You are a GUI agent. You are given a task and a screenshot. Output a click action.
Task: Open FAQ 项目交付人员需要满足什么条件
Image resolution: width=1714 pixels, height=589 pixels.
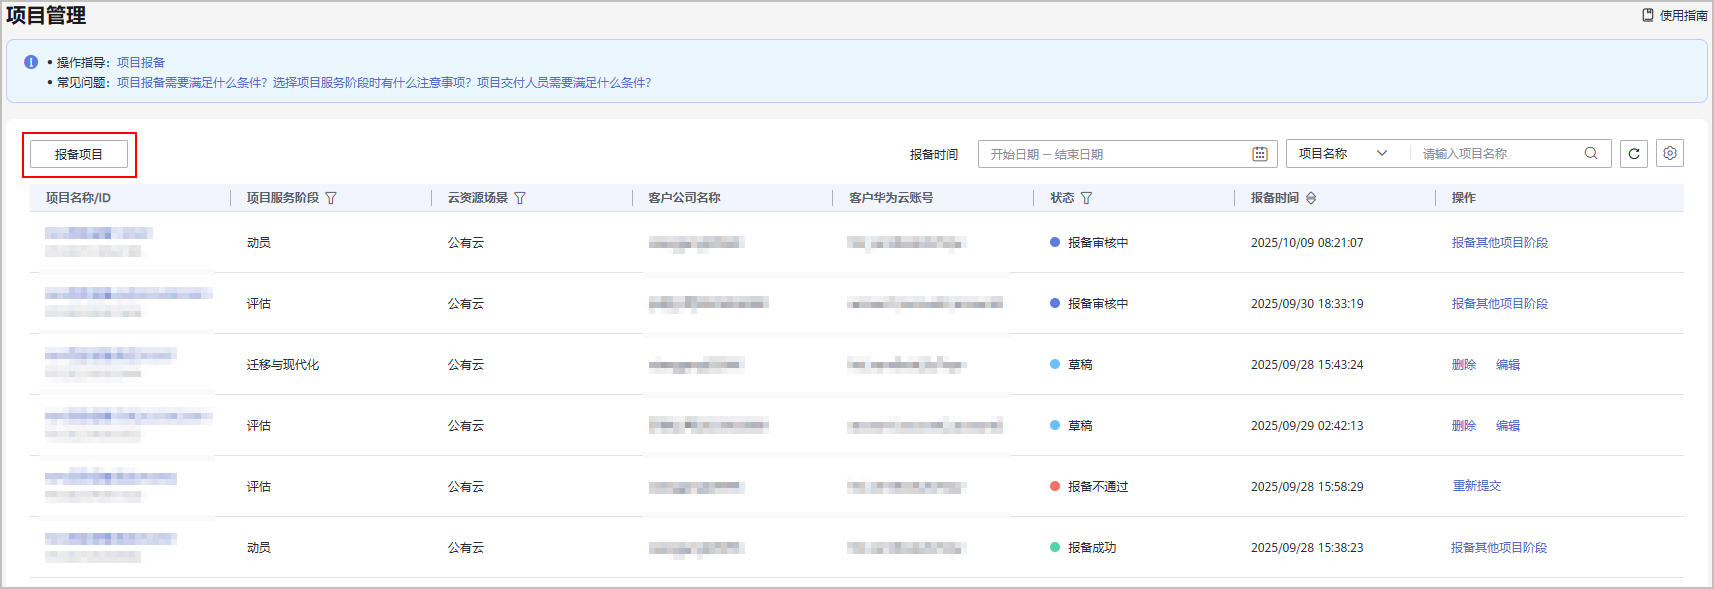(564, 83)
